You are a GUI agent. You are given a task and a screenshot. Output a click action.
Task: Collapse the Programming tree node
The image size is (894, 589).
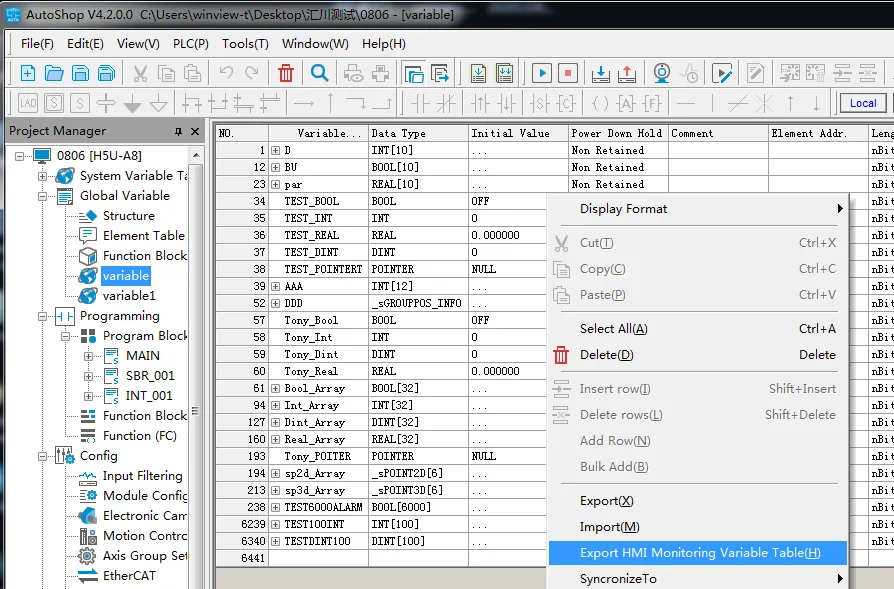pyautogui.click(x=43, y=316)
